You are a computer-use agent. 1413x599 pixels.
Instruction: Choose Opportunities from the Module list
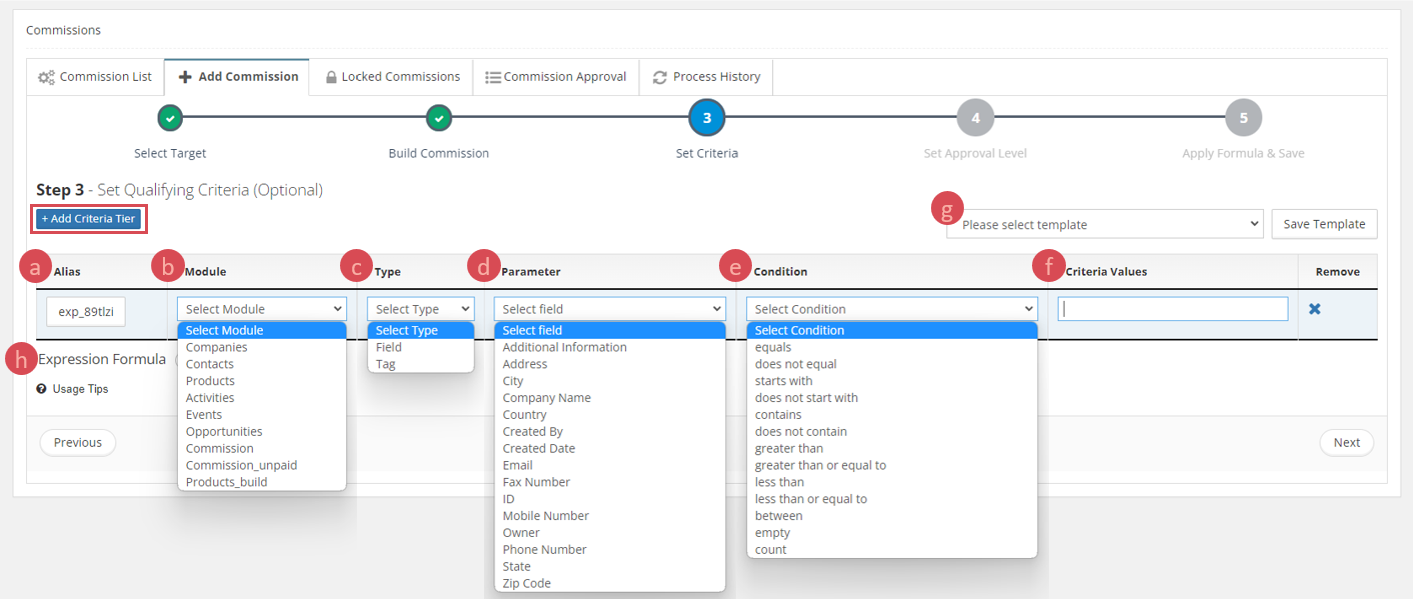(x=224, y=432)
